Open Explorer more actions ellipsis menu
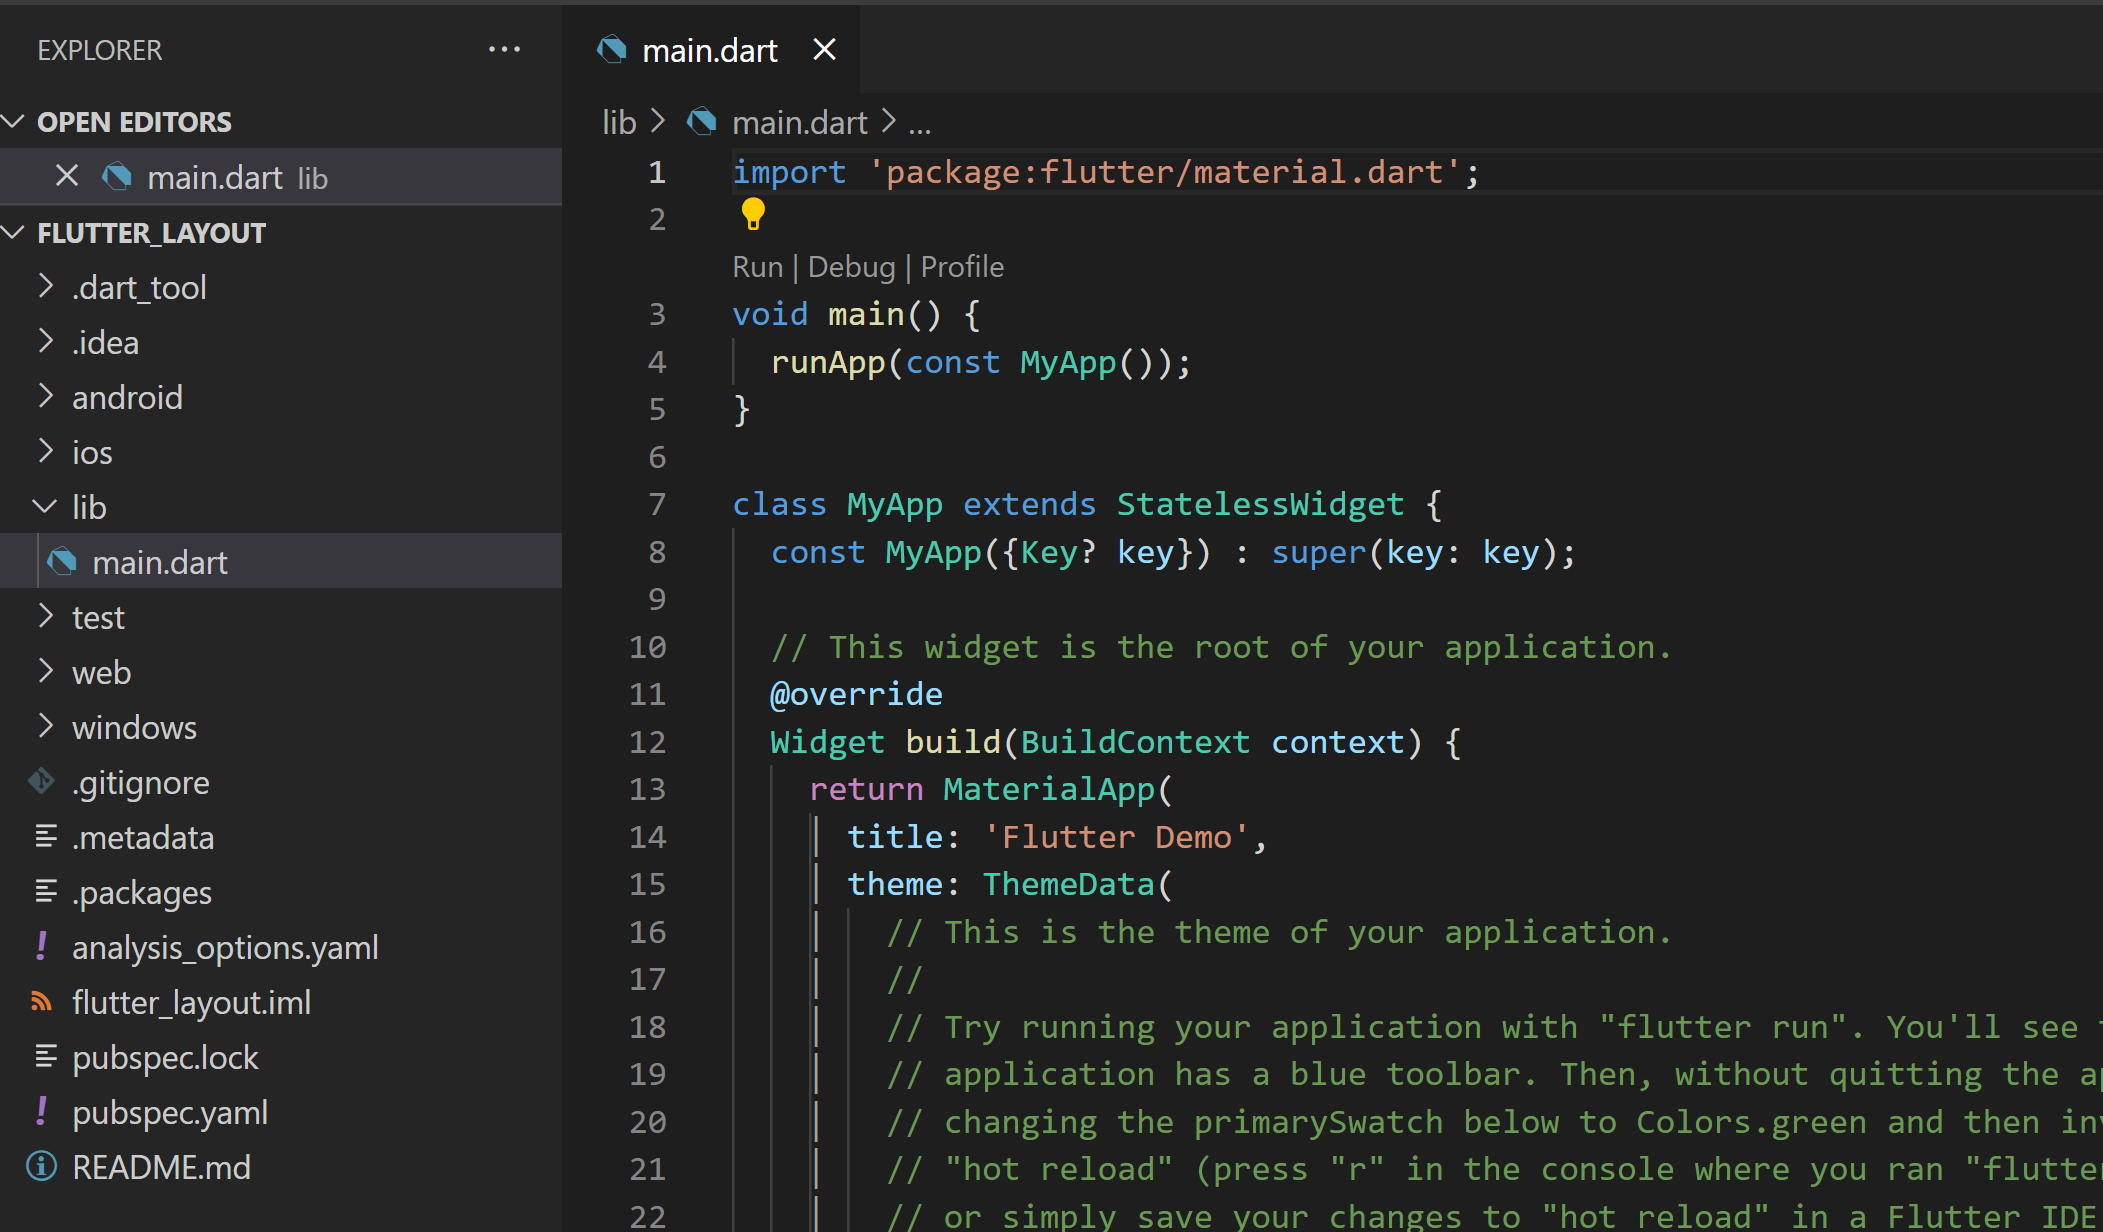This screenshot has height=1232, width=2103. 504,49
